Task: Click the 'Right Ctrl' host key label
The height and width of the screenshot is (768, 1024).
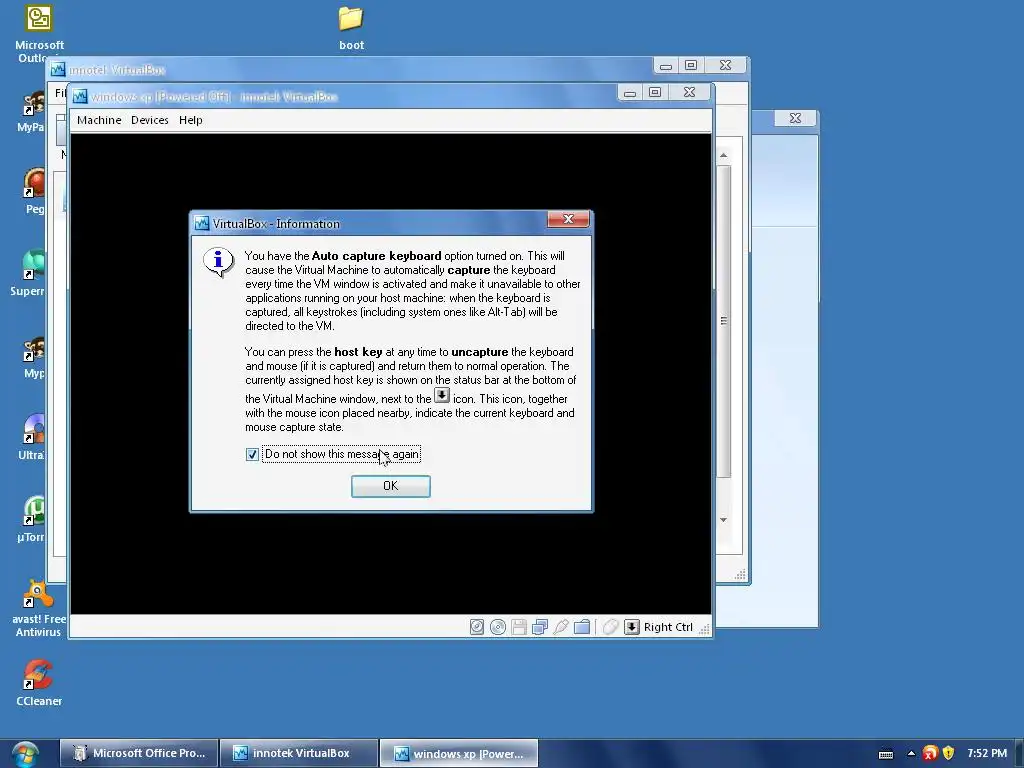Action: coord(668,627)
